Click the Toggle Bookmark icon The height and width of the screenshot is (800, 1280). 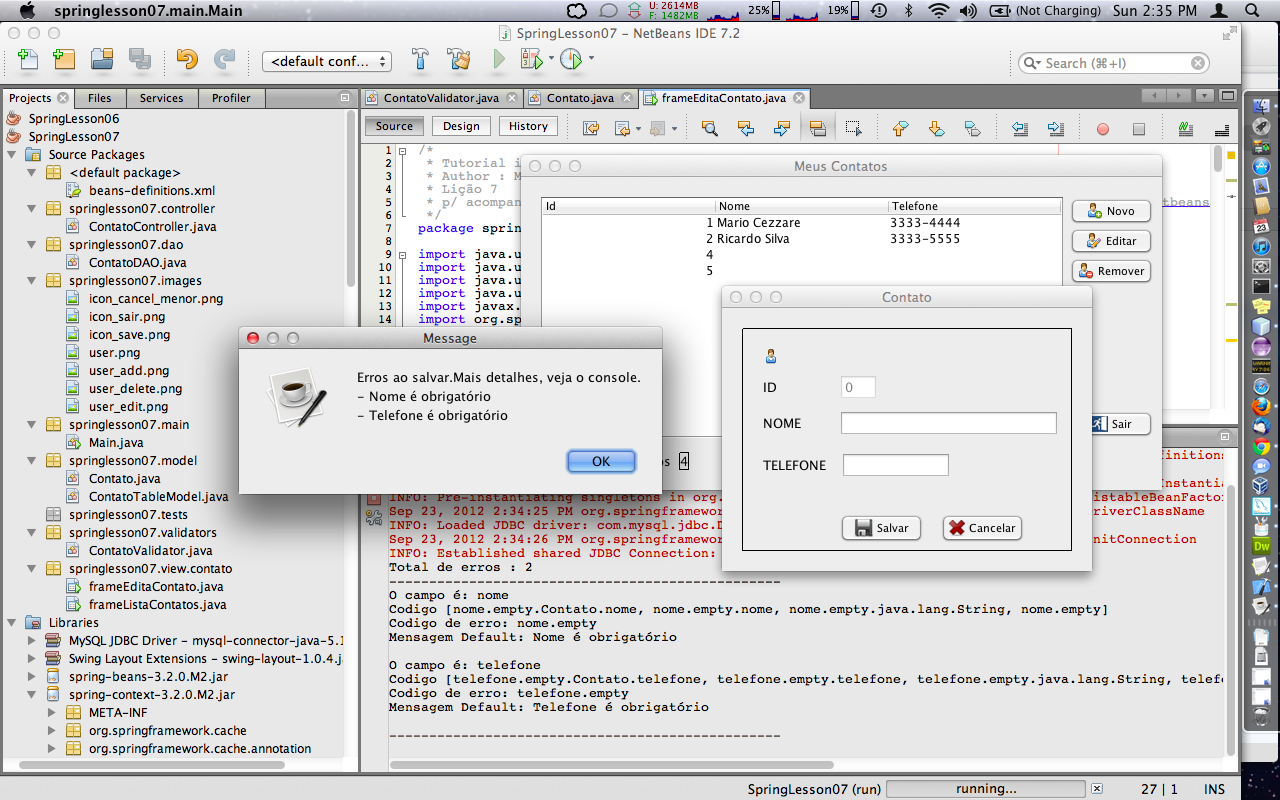(972, 128)
